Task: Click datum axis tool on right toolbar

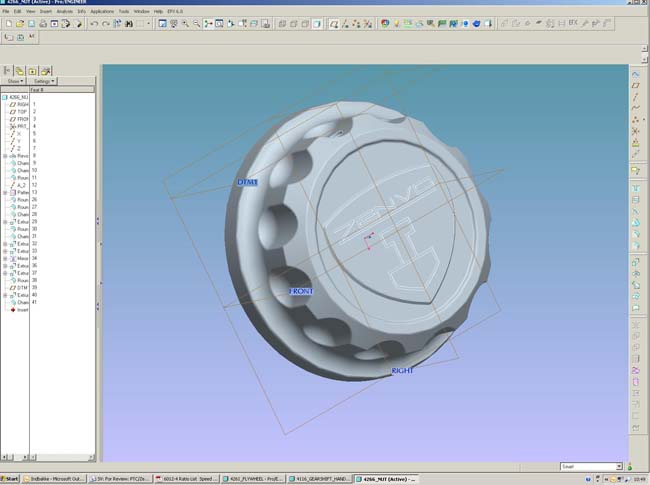Action: pos(635,97)
